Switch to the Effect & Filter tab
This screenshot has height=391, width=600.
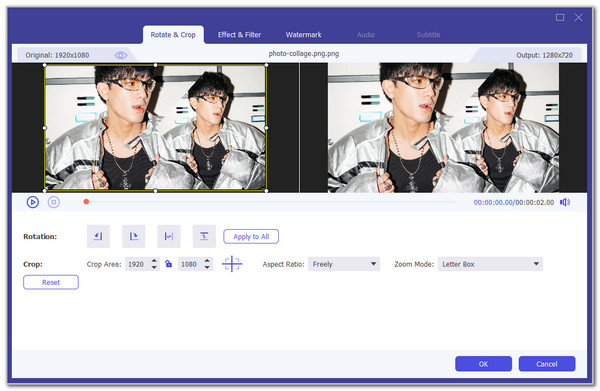(x=240, y=35)
